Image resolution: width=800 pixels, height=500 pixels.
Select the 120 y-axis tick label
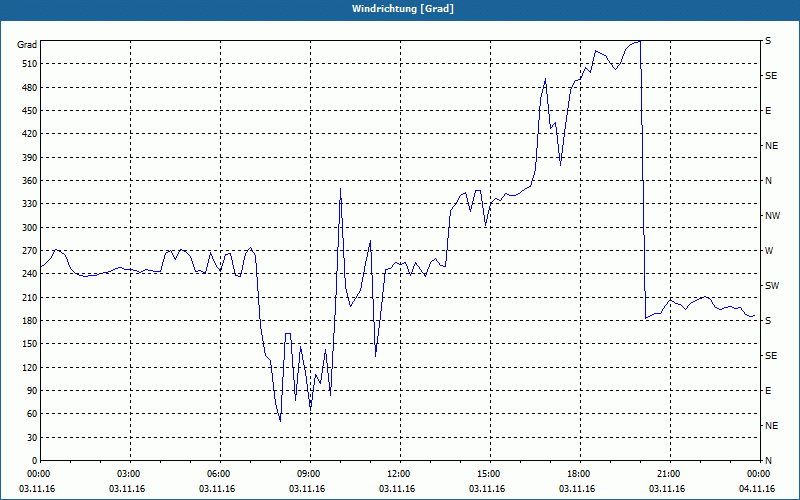tap(30, 367)
